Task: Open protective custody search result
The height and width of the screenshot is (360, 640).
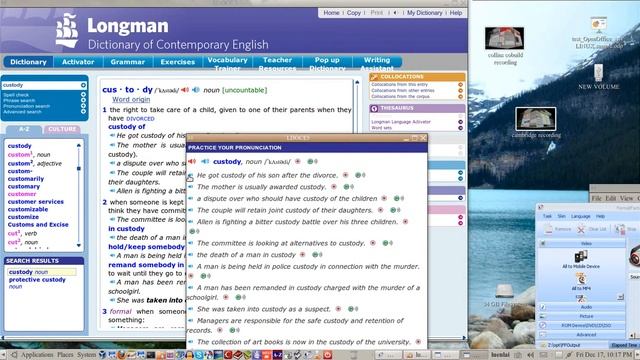Action: click(37, 280)
